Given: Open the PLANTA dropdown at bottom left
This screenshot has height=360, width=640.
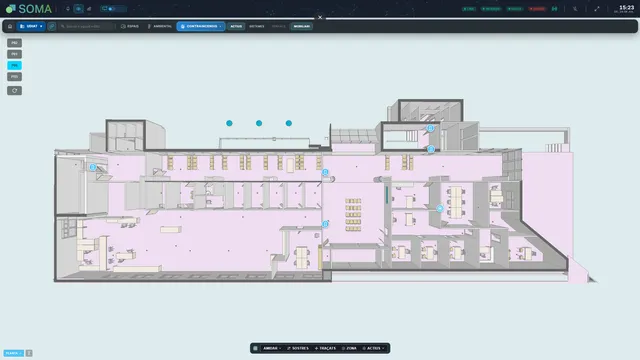Looking at the screenshot, I should pos(13,353).
